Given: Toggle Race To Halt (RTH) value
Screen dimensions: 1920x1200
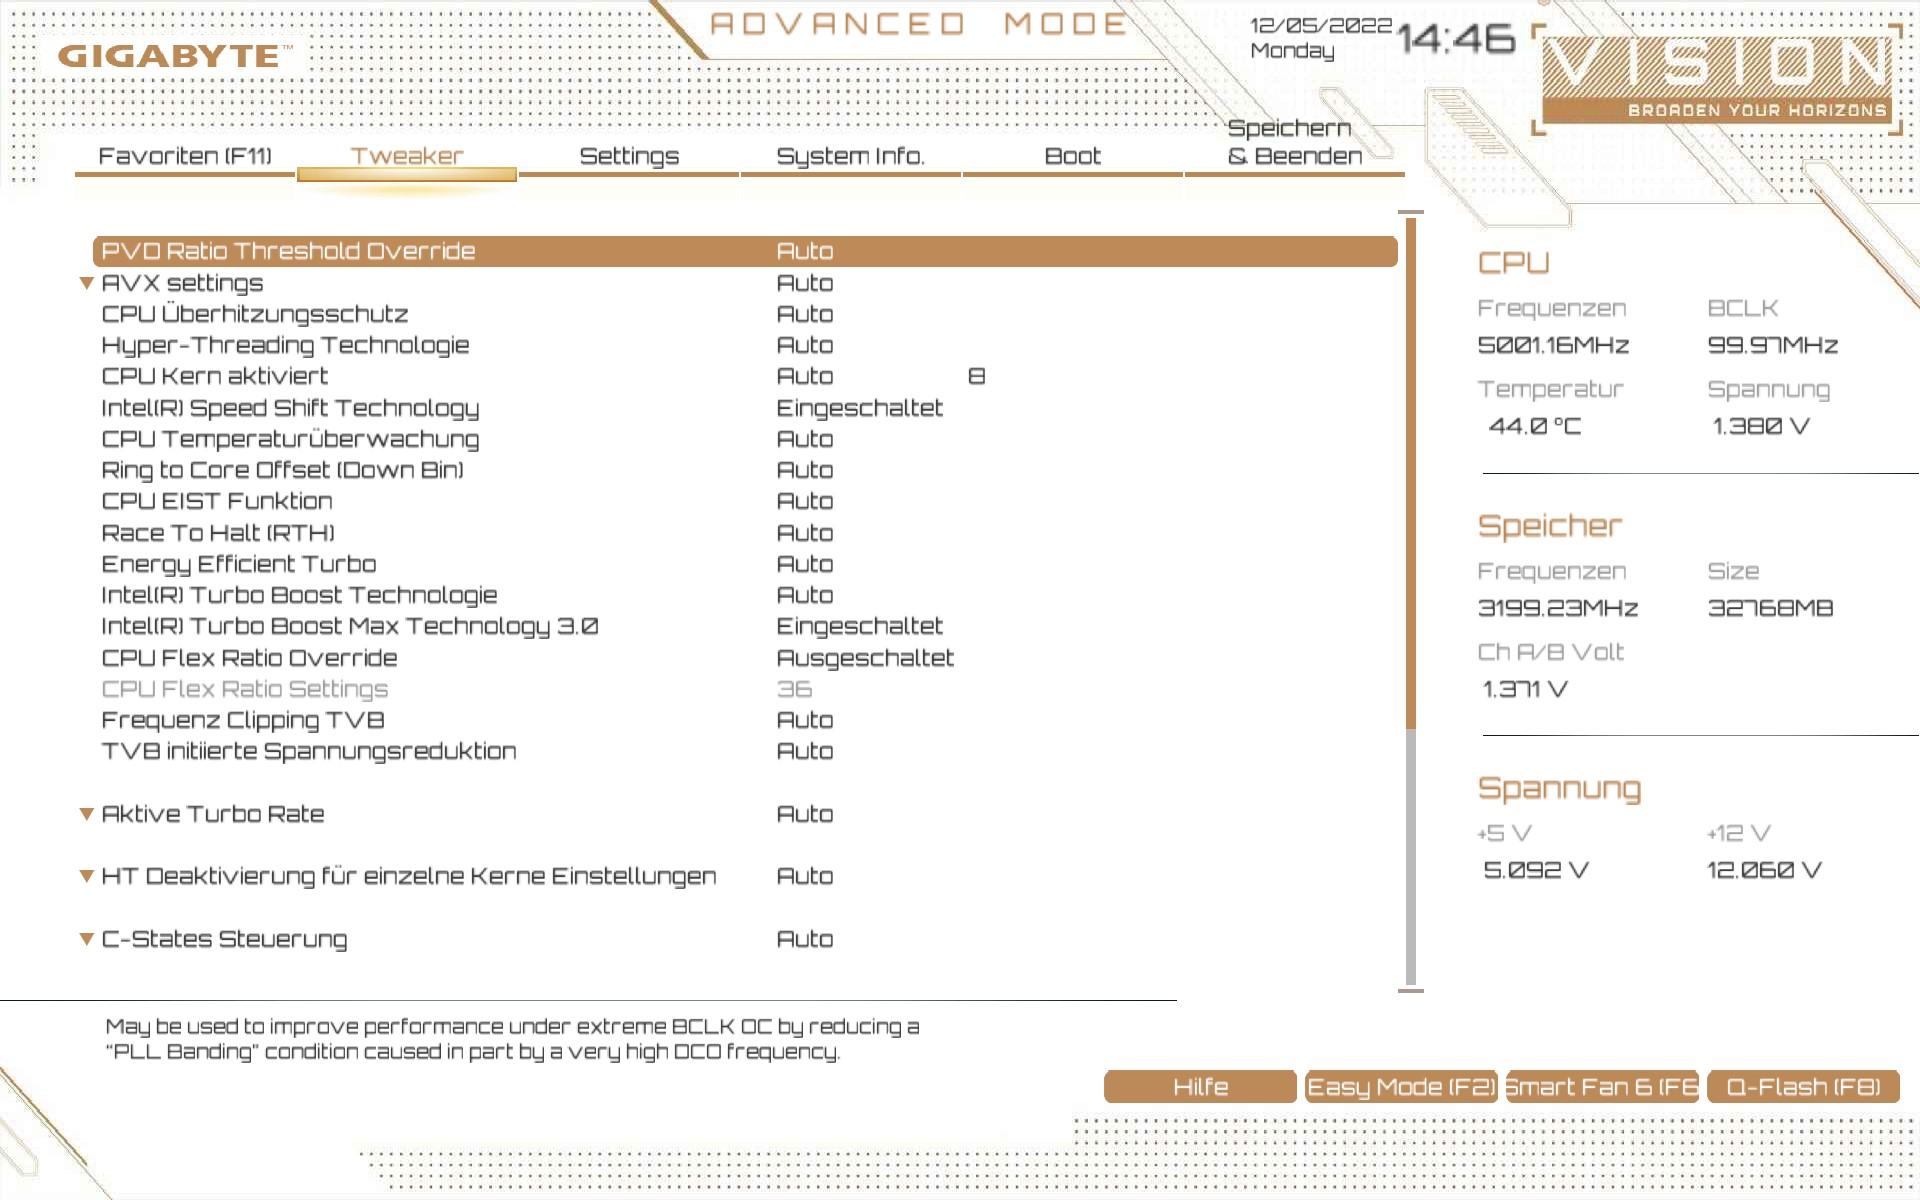Looking at the screenshot, I should [x=805, y=533].
